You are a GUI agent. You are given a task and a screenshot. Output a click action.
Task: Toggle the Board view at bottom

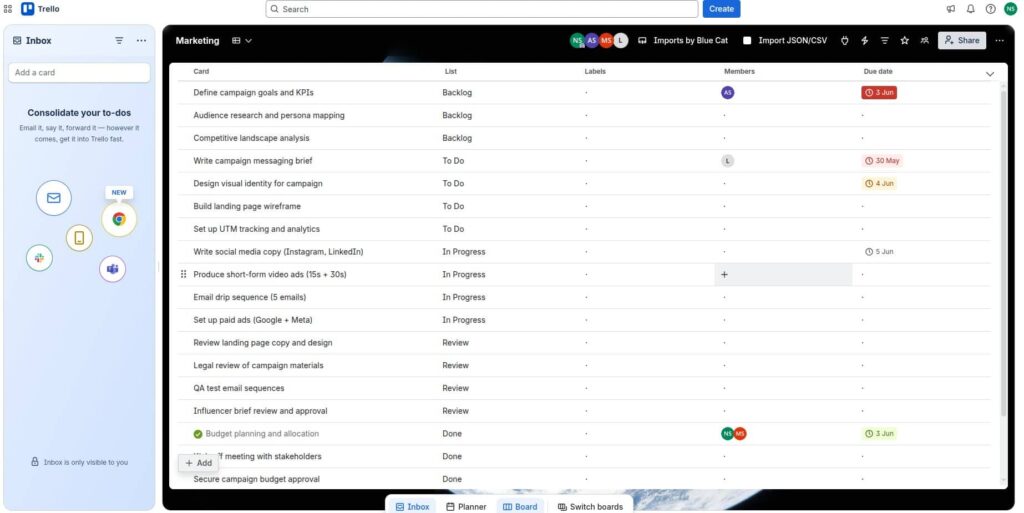tap(520, 506)
